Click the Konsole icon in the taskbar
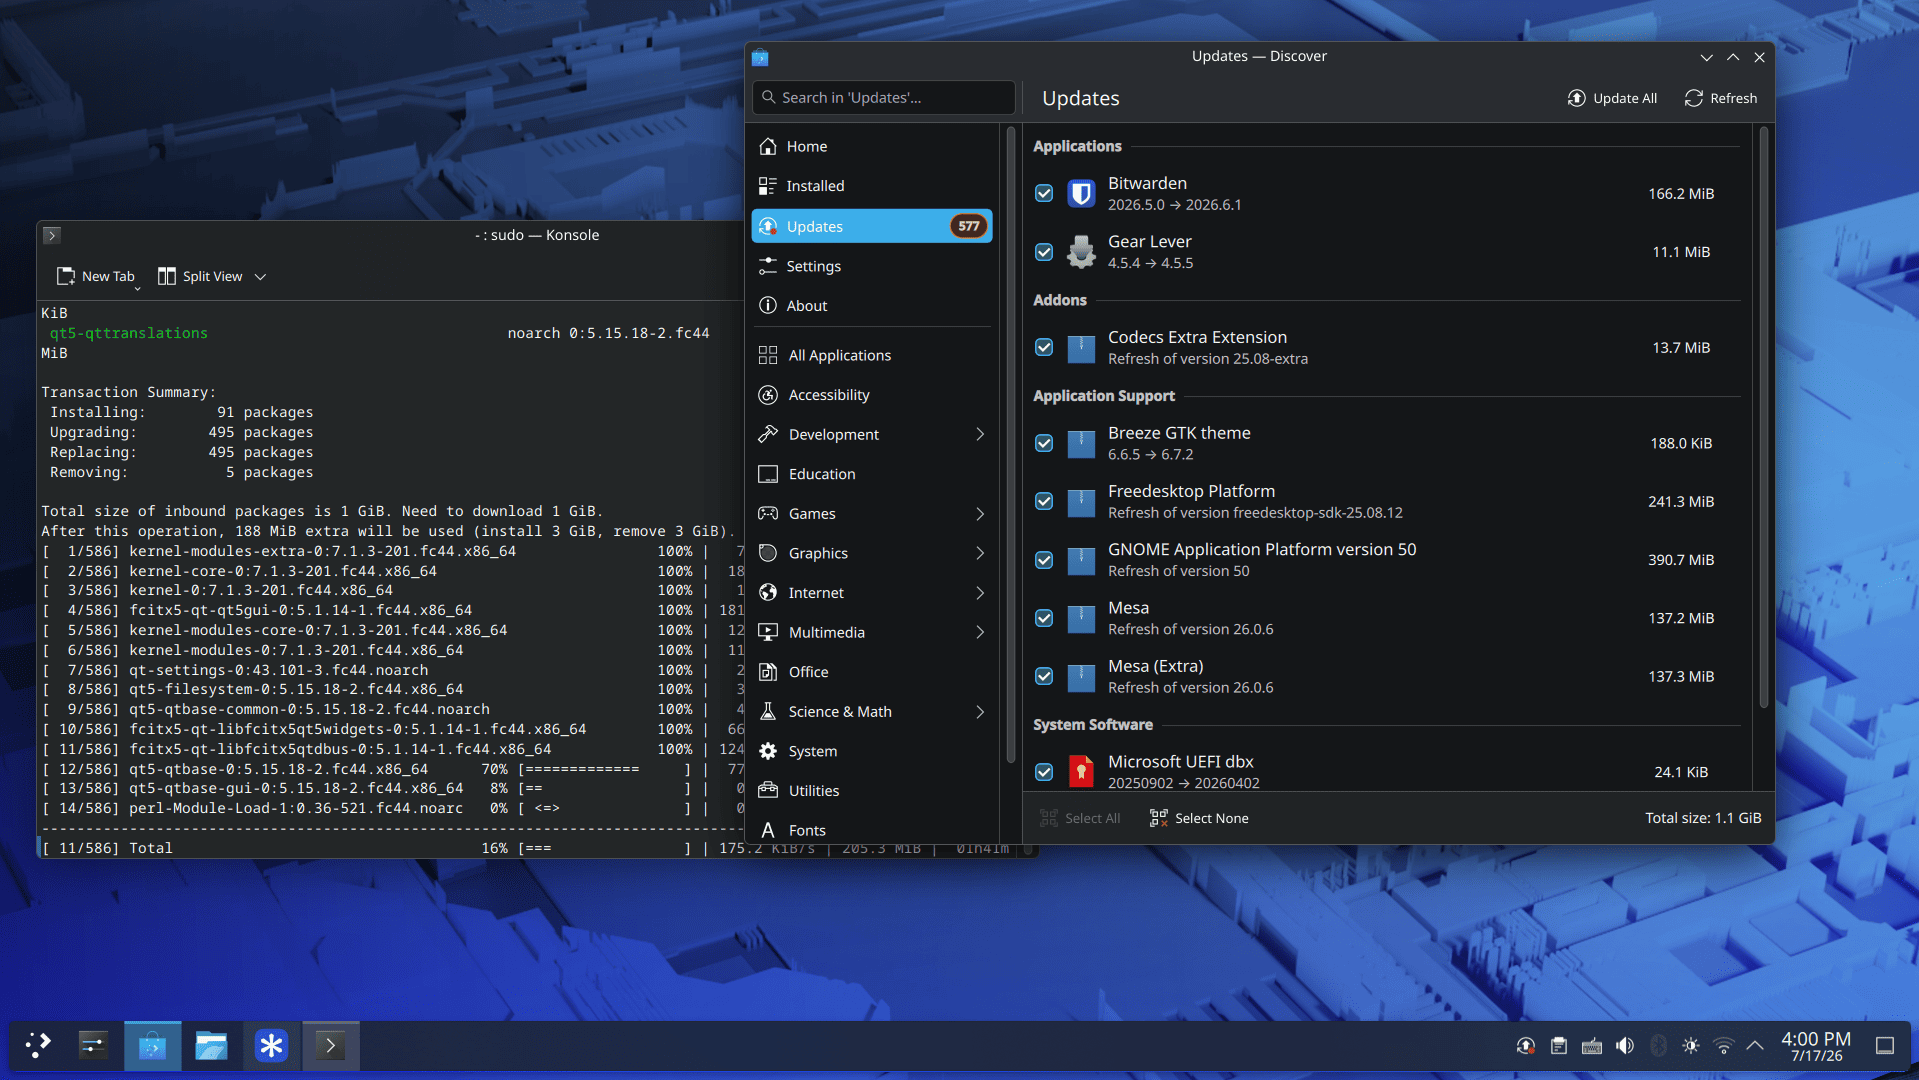 pos(330,1046)
